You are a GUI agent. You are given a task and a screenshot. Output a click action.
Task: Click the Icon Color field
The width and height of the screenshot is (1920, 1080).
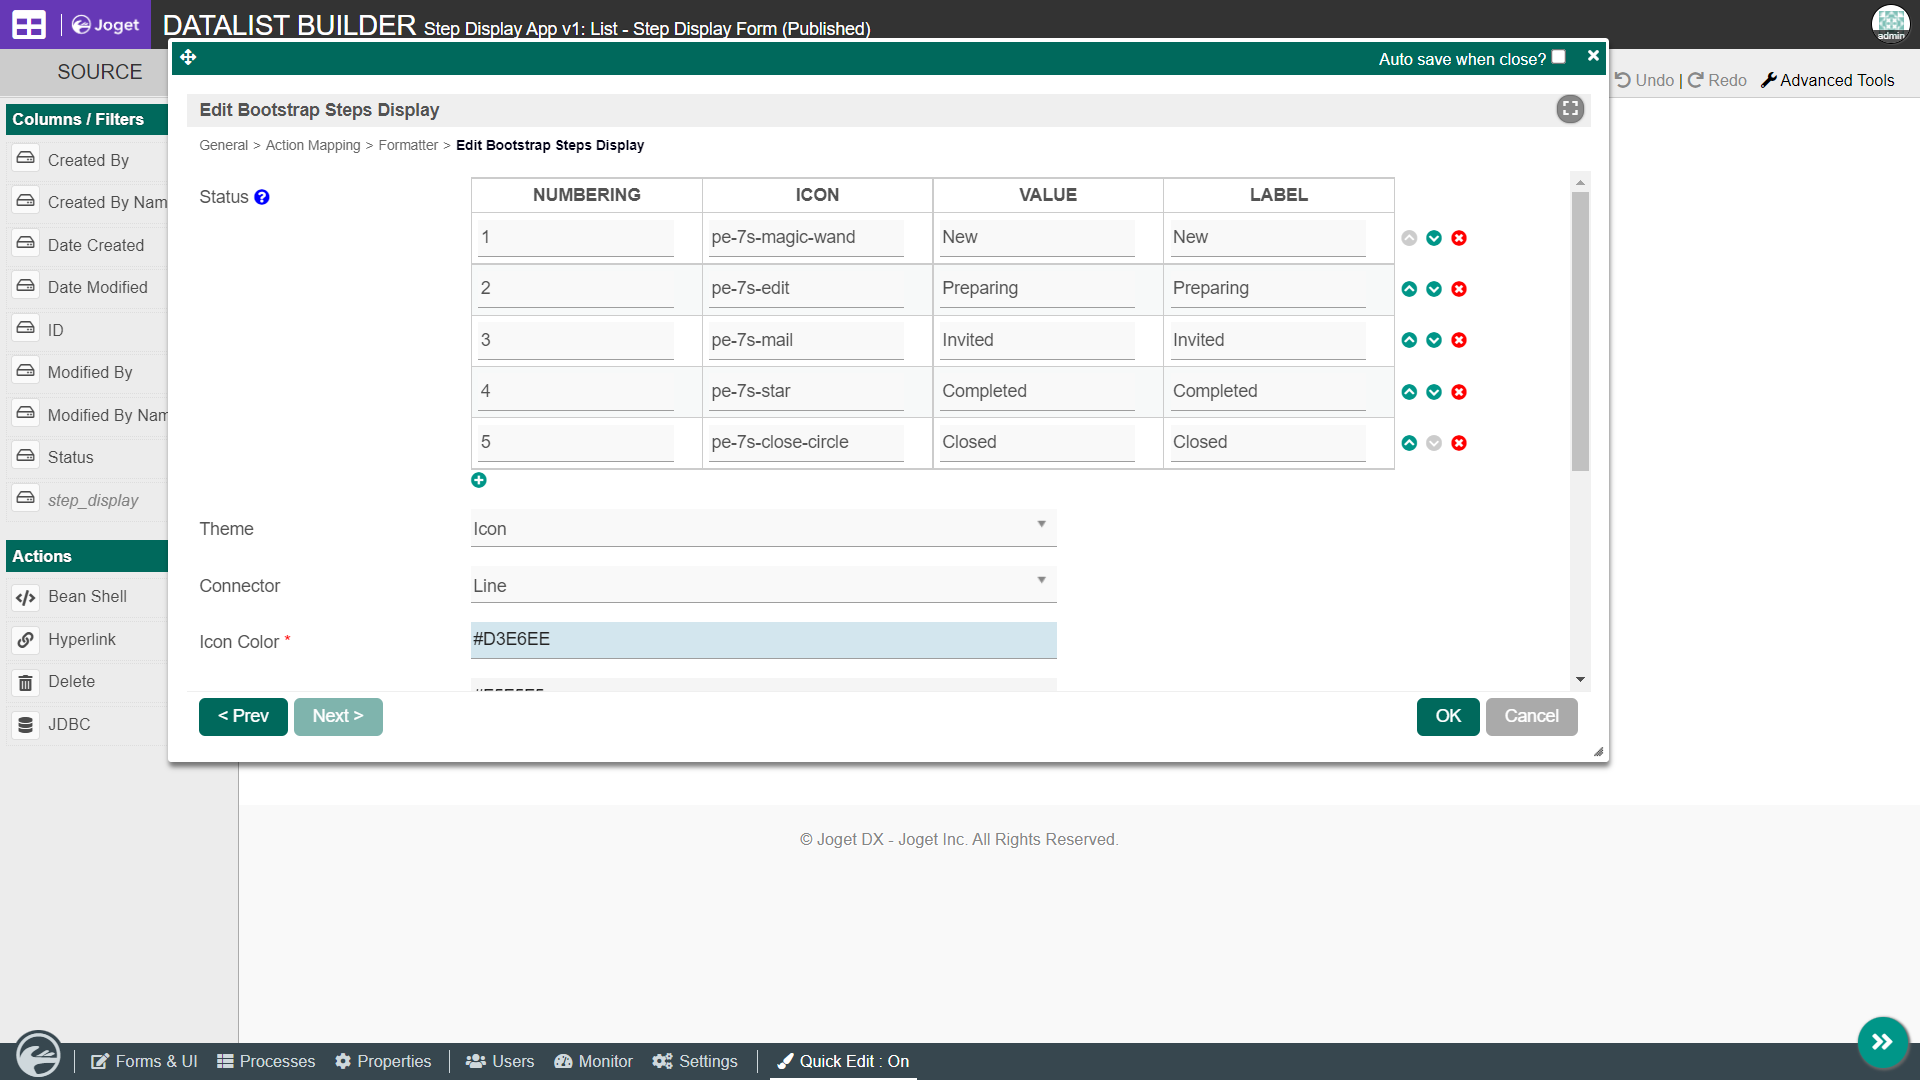point(763,640)
